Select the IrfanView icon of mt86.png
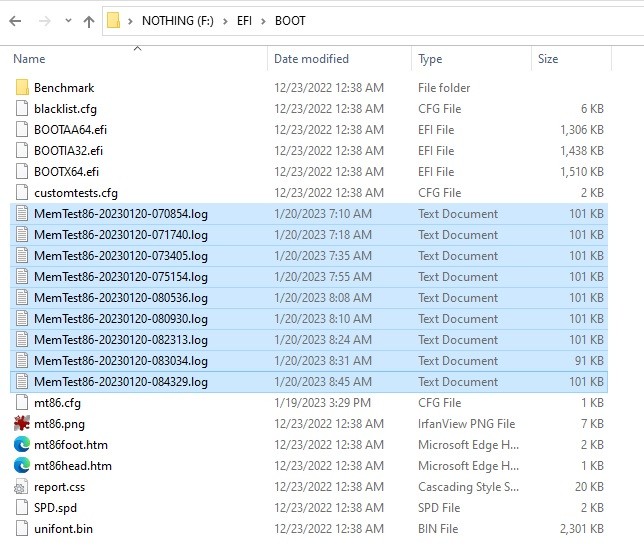Viewport: 644px width, 553px height. 22,423
